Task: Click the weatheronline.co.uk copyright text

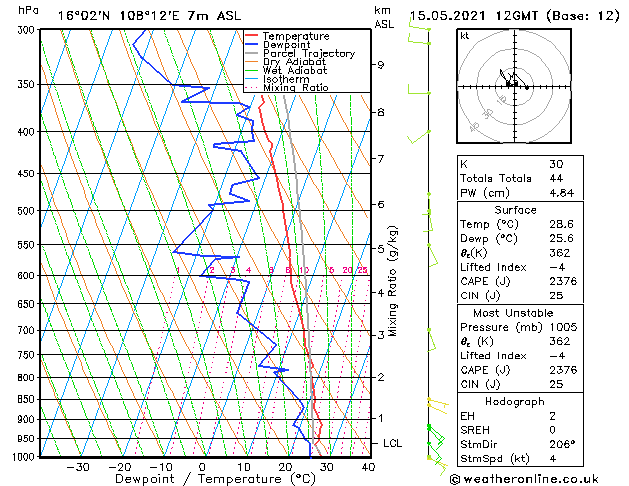Action: tap(524, 479)
